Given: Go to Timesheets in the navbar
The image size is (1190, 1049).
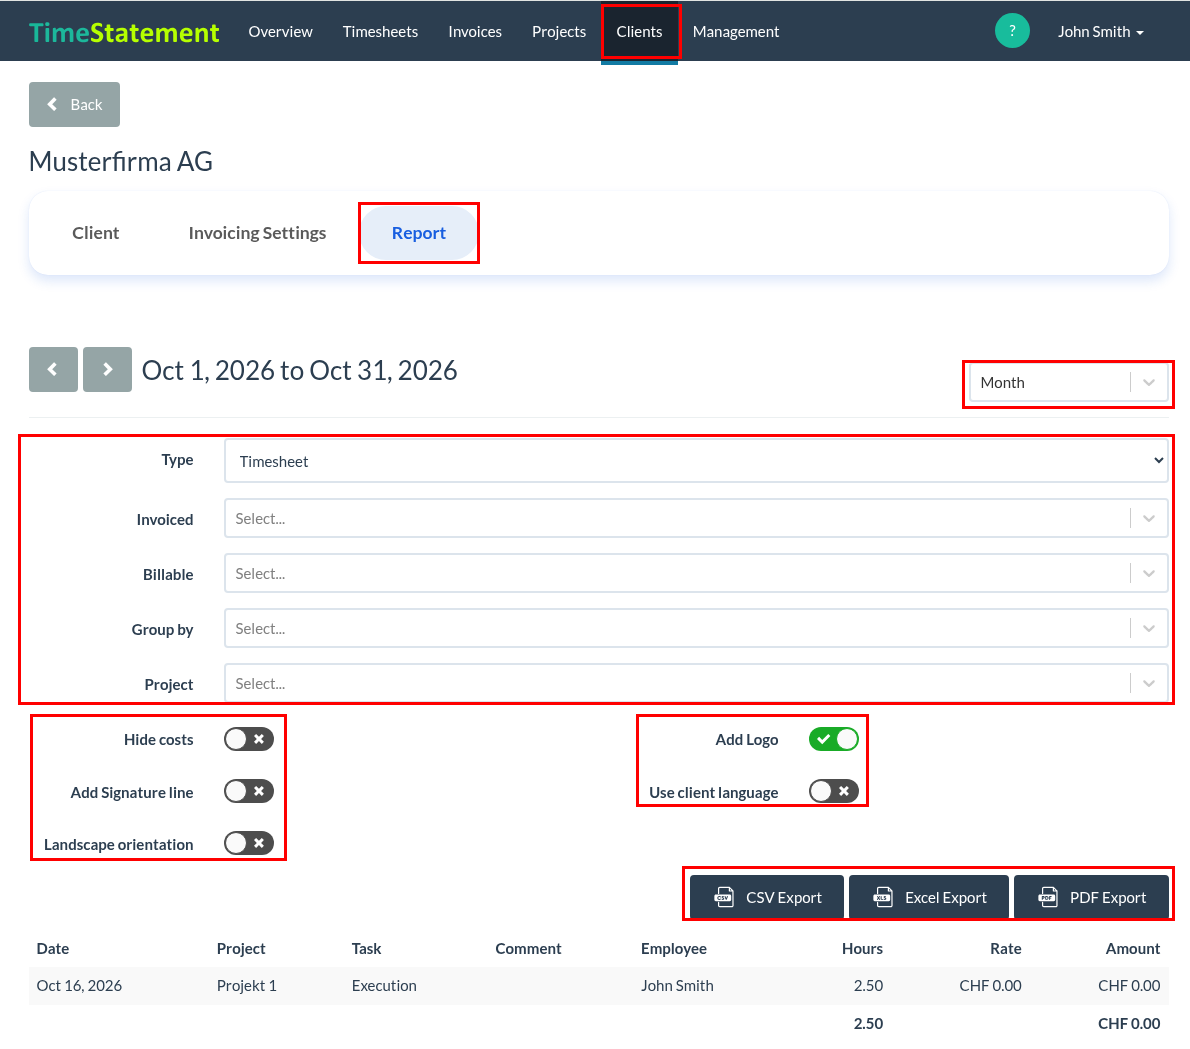Looking at the screenshot, I should pyautogui.click(x=380, y=32).
